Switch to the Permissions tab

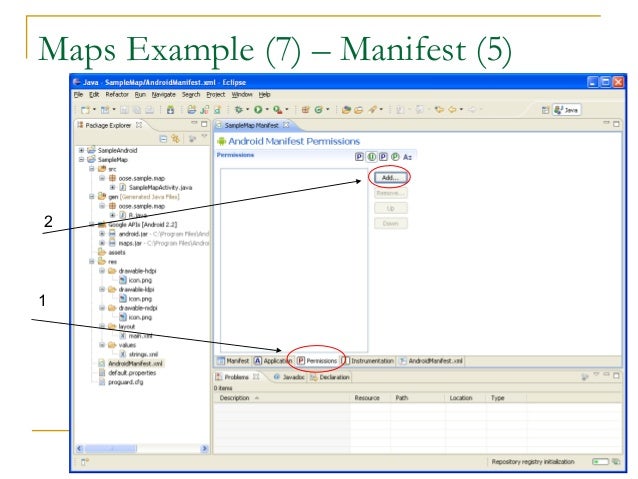coord(317,361)
